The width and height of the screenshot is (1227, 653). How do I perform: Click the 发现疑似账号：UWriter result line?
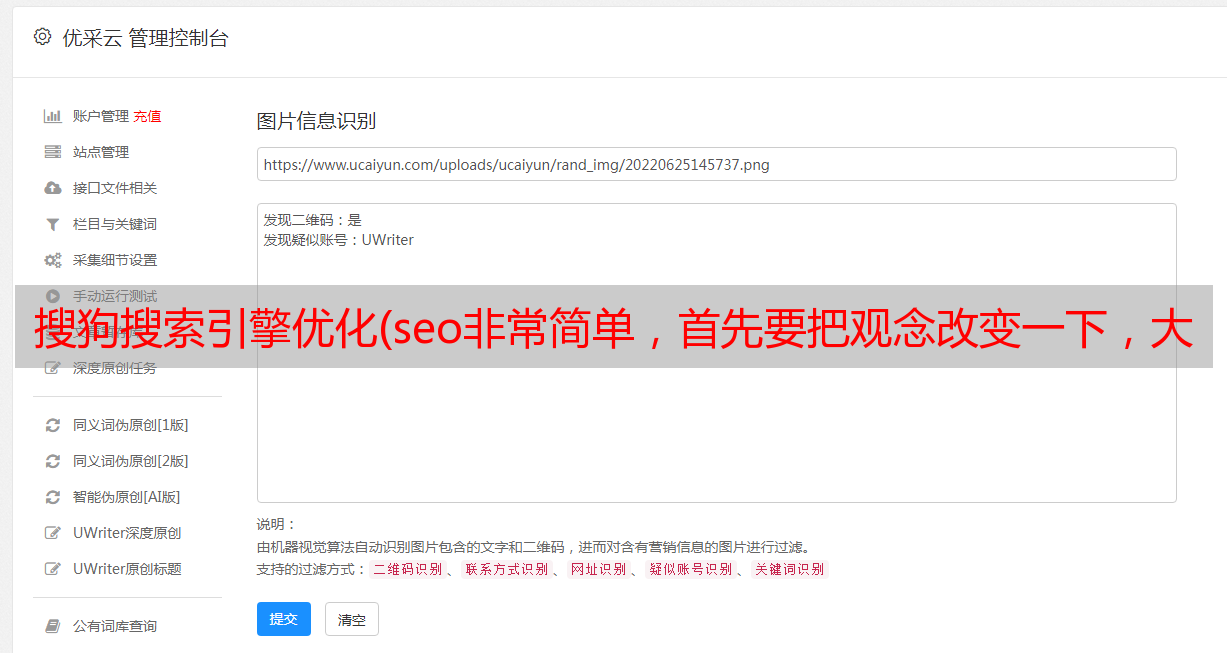(339, 240)
